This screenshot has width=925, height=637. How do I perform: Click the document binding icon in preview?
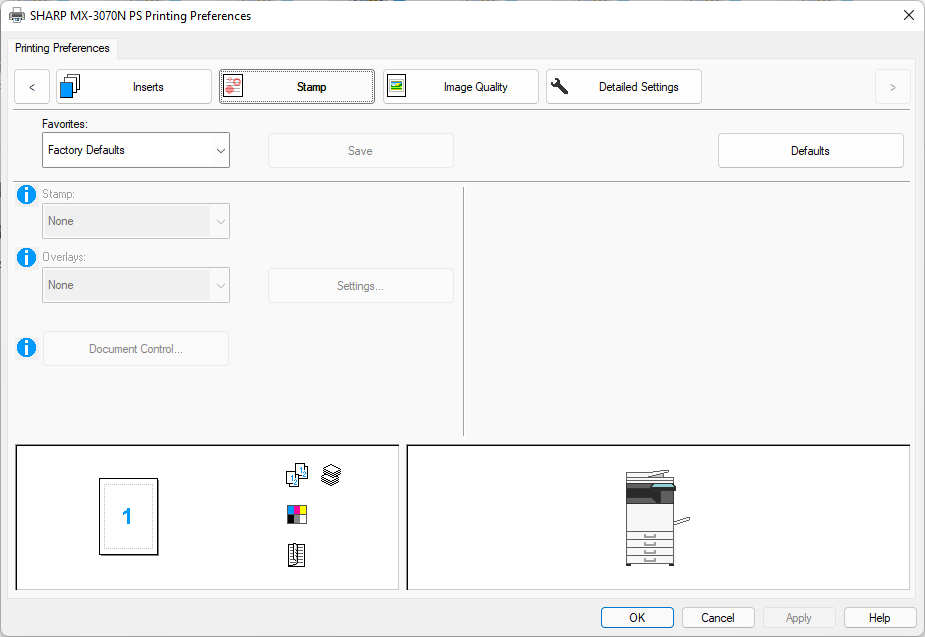click(x=296, y=555)
